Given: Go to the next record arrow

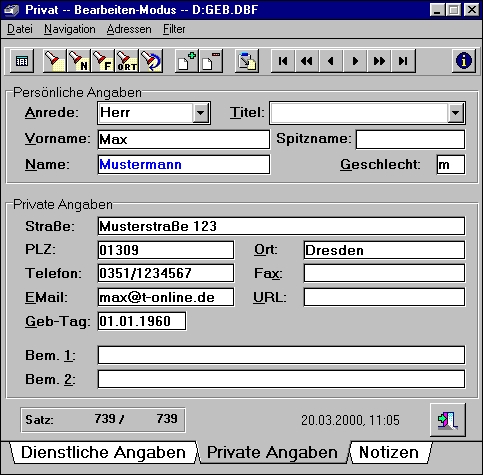Looking at the screenshot, I should pos(355,61).
